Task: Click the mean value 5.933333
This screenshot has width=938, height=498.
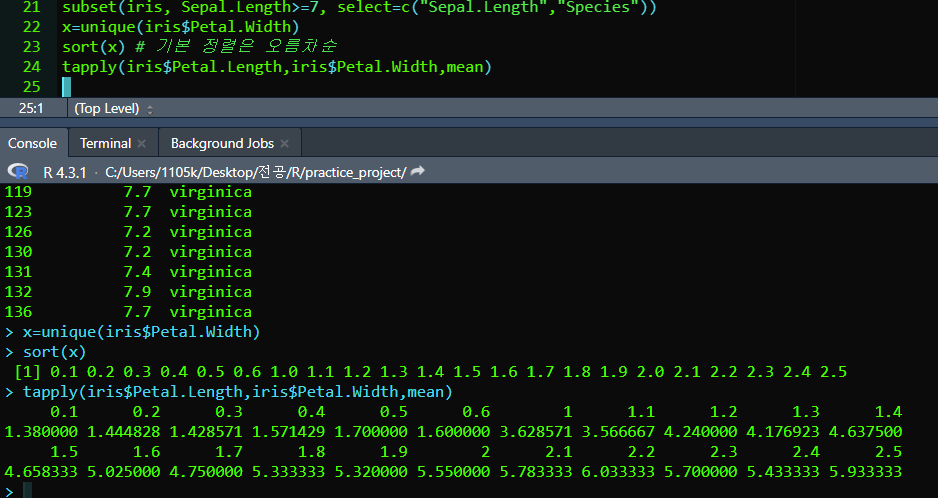Action: pos(866,472)
